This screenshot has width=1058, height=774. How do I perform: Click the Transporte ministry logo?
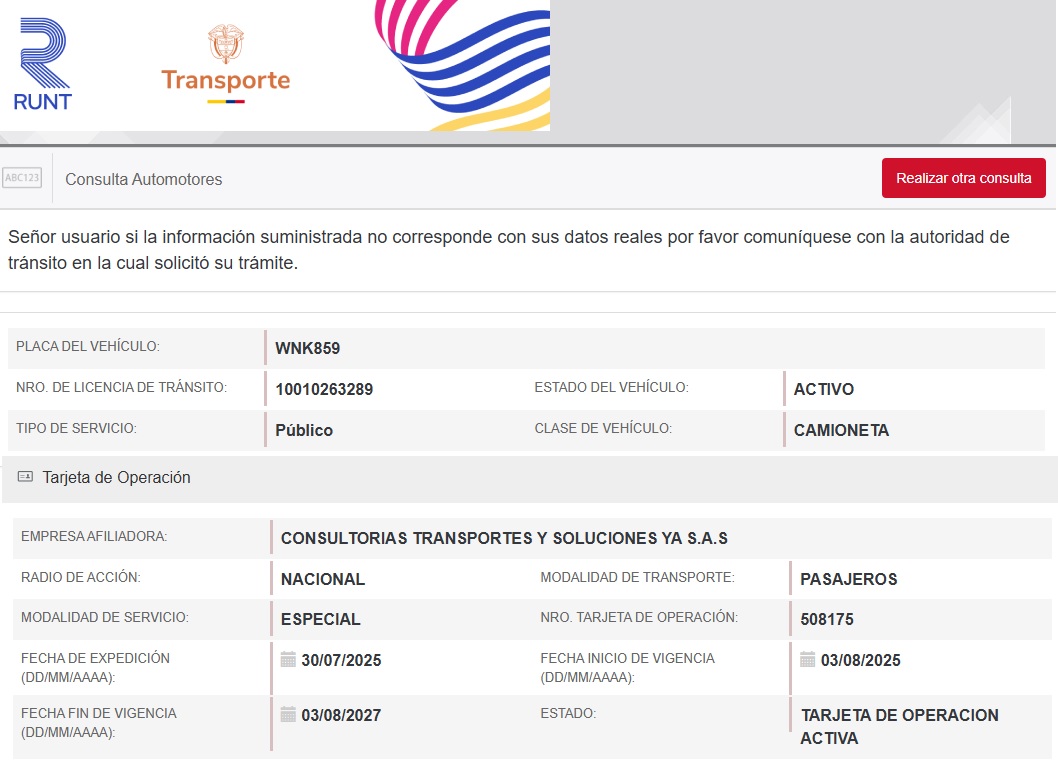click(x=225, y=65)
